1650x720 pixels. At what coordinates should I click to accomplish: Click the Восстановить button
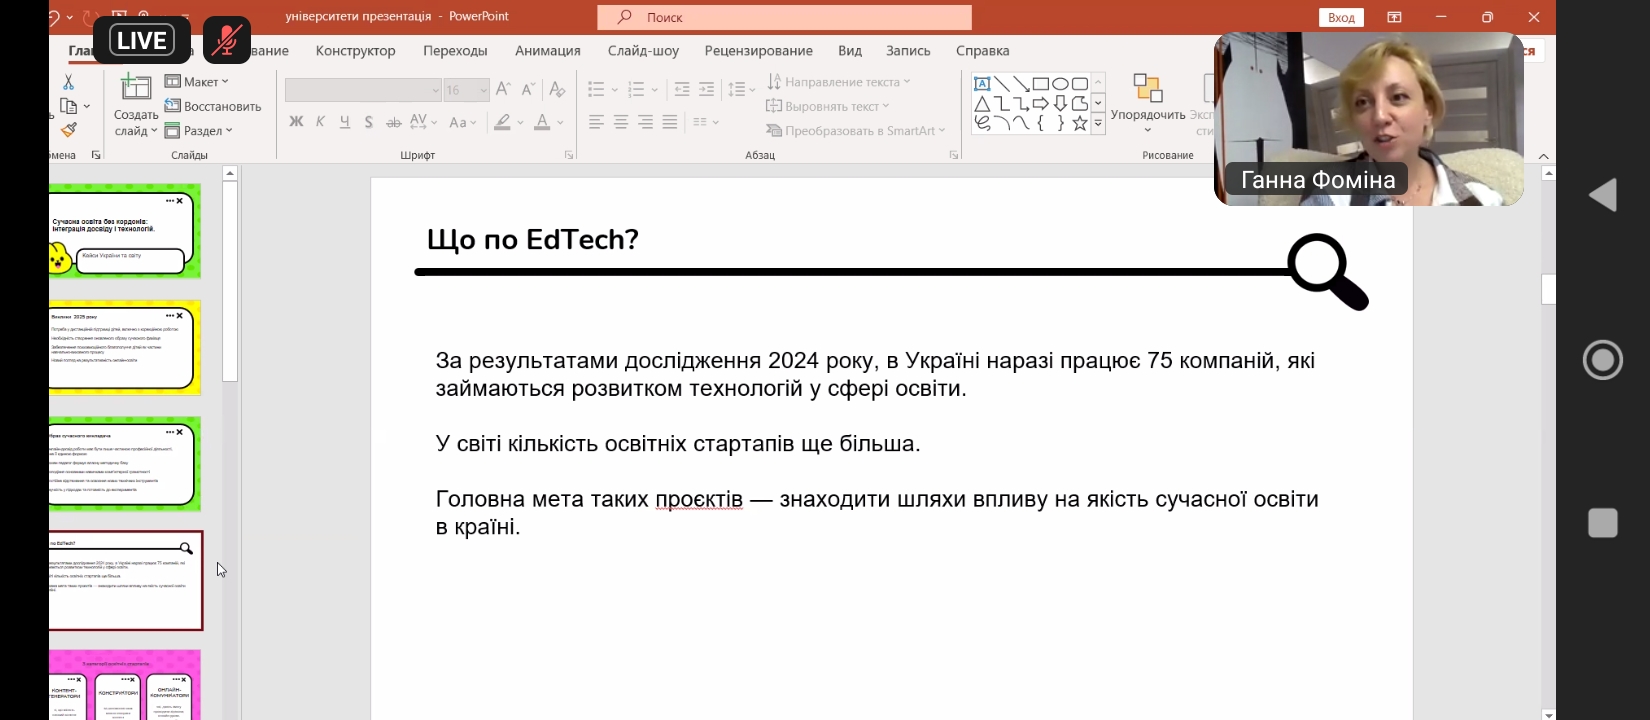coord(213,106)
